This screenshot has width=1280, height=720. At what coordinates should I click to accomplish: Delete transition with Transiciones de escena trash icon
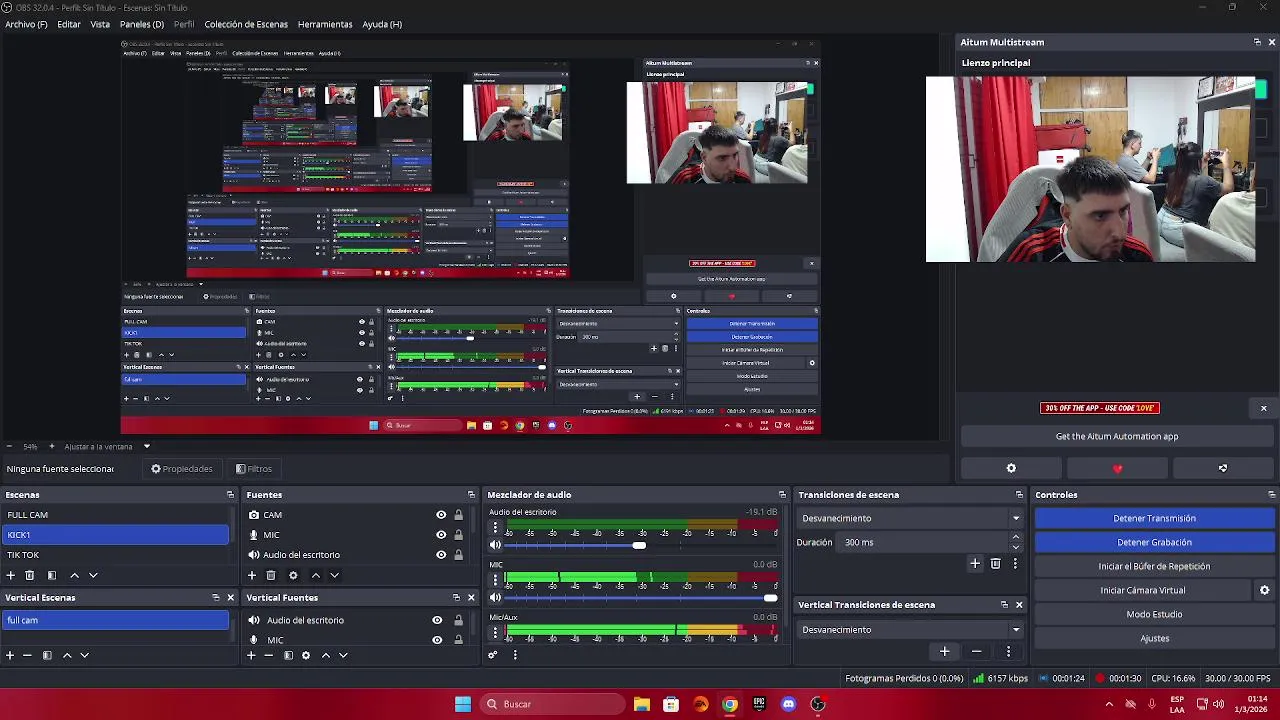tap(995, 564)
